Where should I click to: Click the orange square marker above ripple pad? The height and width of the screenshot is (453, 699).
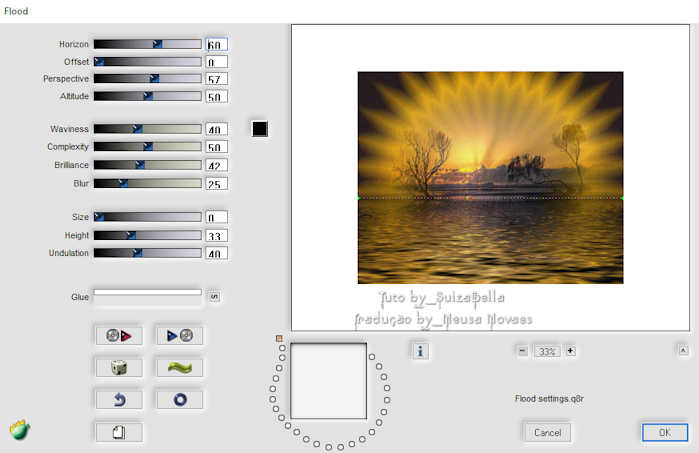(x=279, y=338)
